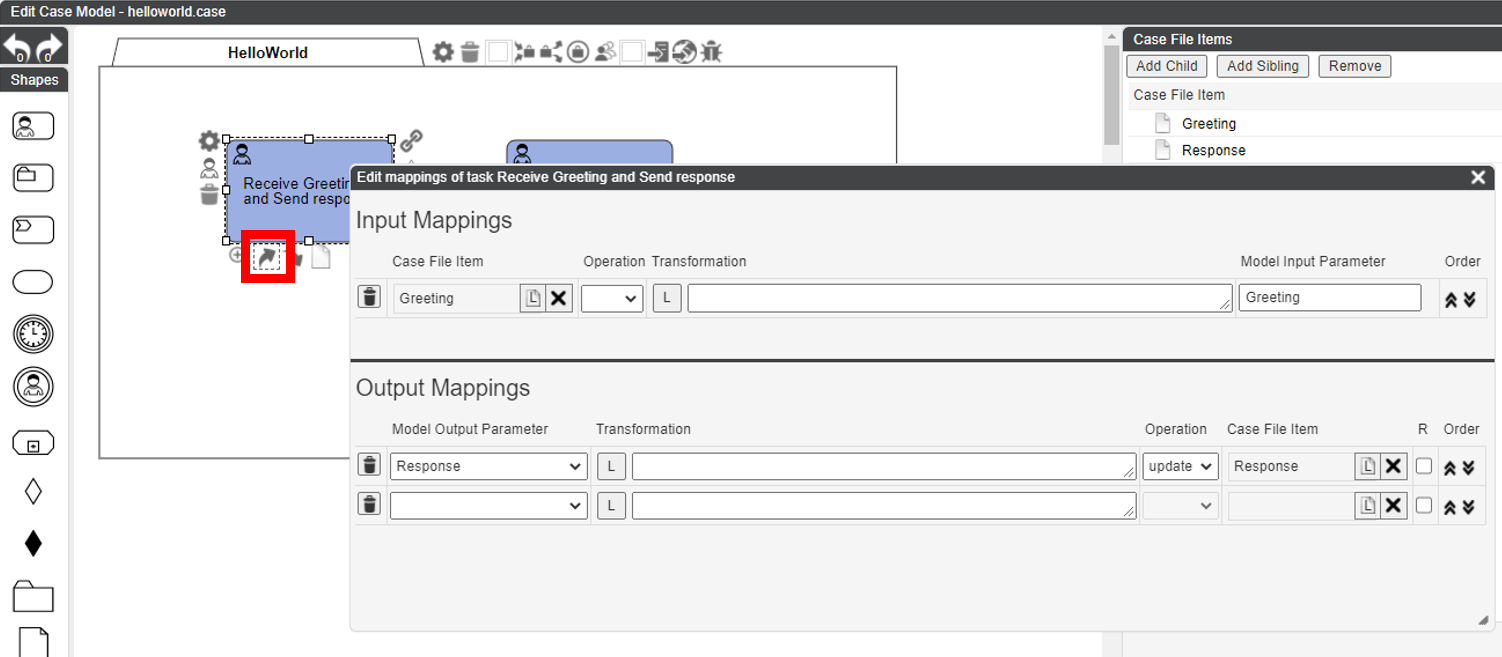Move Response output mapping down with order arrow
Image resolution: width=1502 pixels, height=657 pixels.
1468,466
